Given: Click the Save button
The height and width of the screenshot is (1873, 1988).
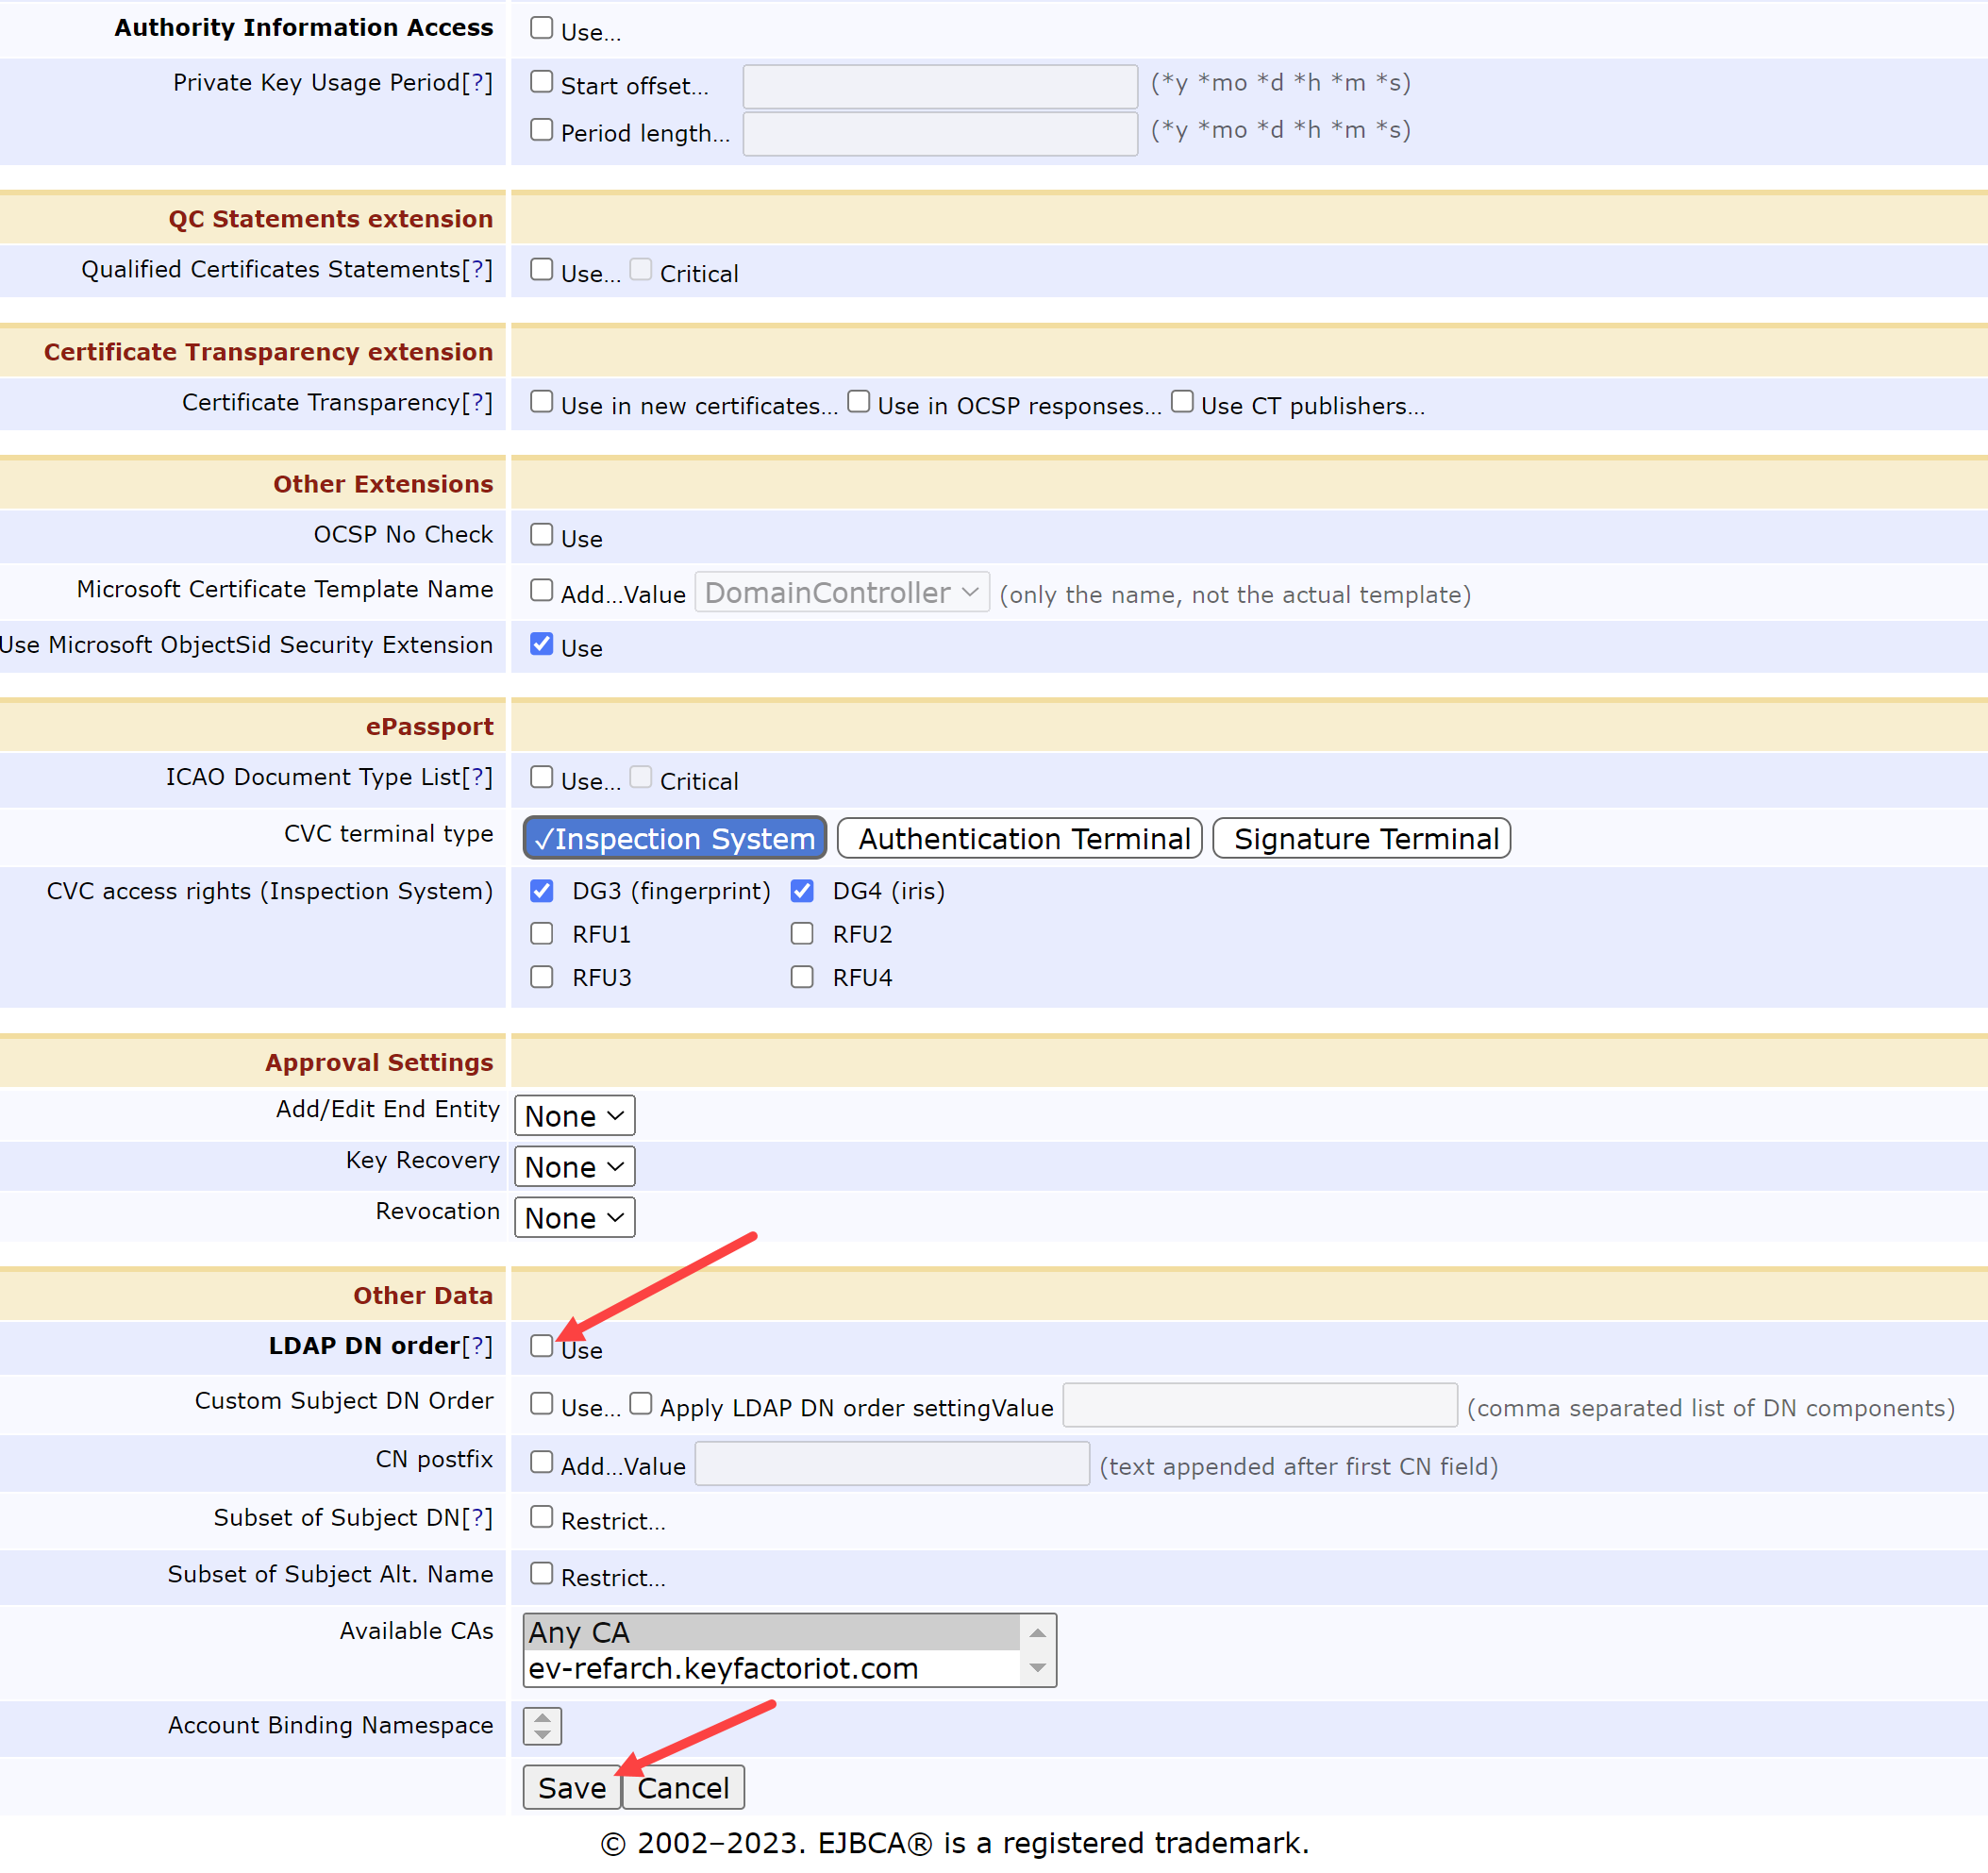Looking at the screenshot, I should pos(571,1788).
